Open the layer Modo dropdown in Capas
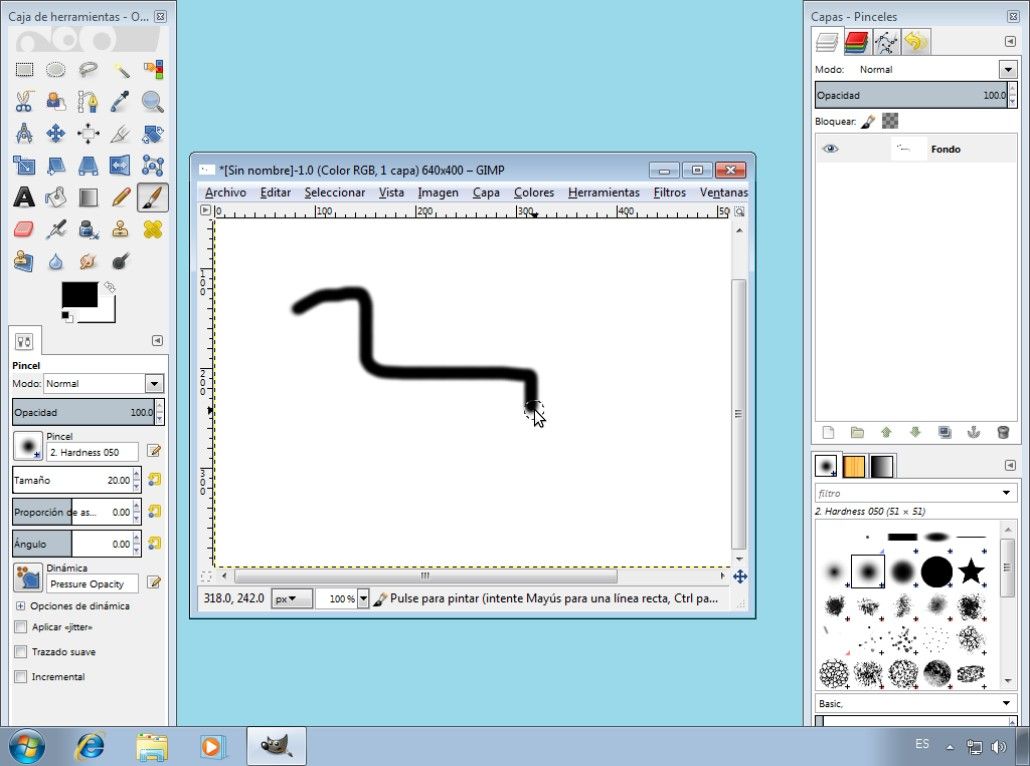1030x766 pixels. tap(1007, 70)
